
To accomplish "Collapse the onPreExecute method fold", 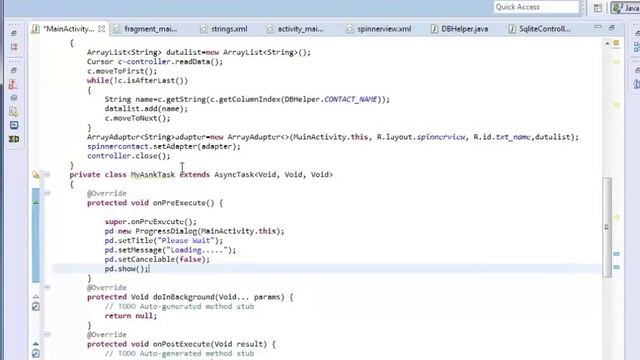I will point(47,193).
